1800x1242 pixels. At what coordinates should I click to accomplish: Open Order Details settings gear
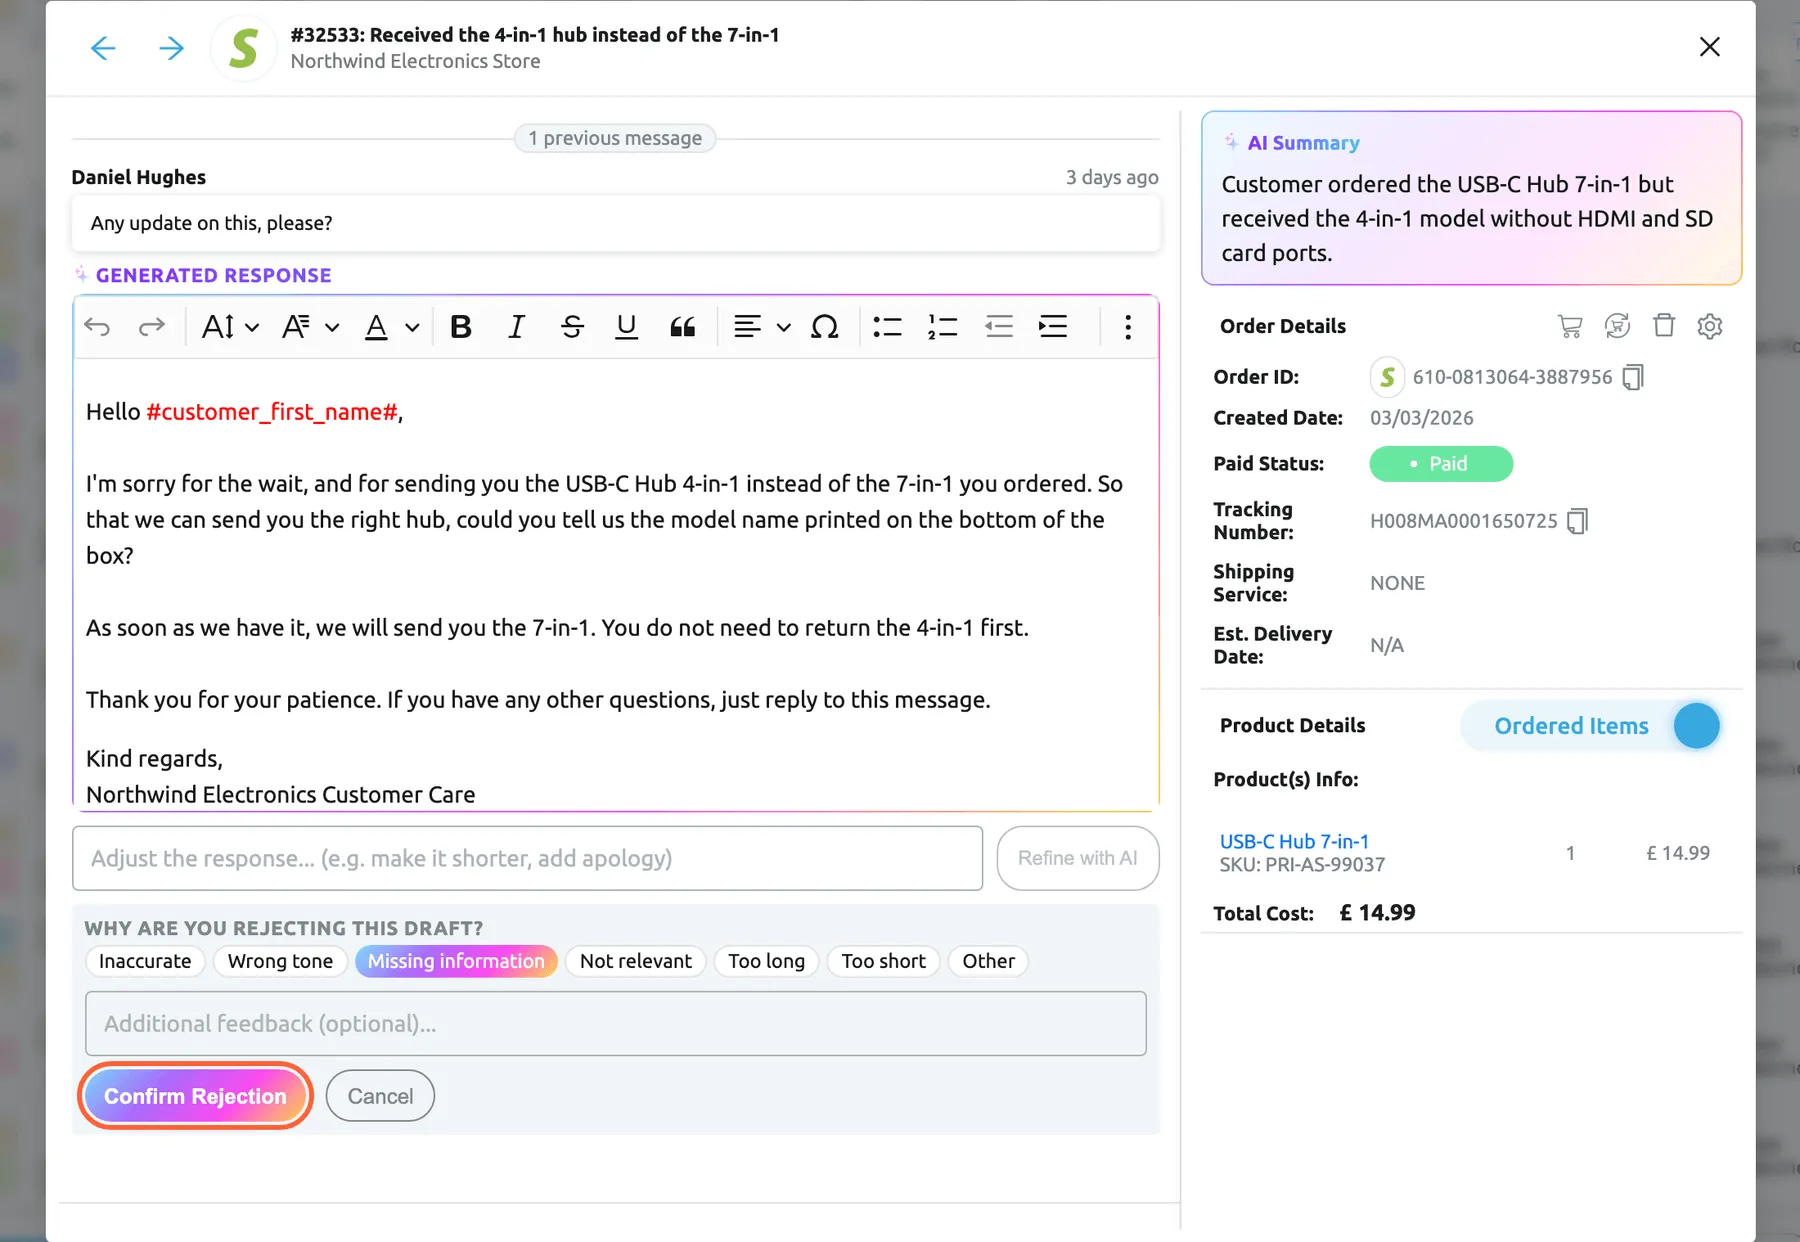1710,326
